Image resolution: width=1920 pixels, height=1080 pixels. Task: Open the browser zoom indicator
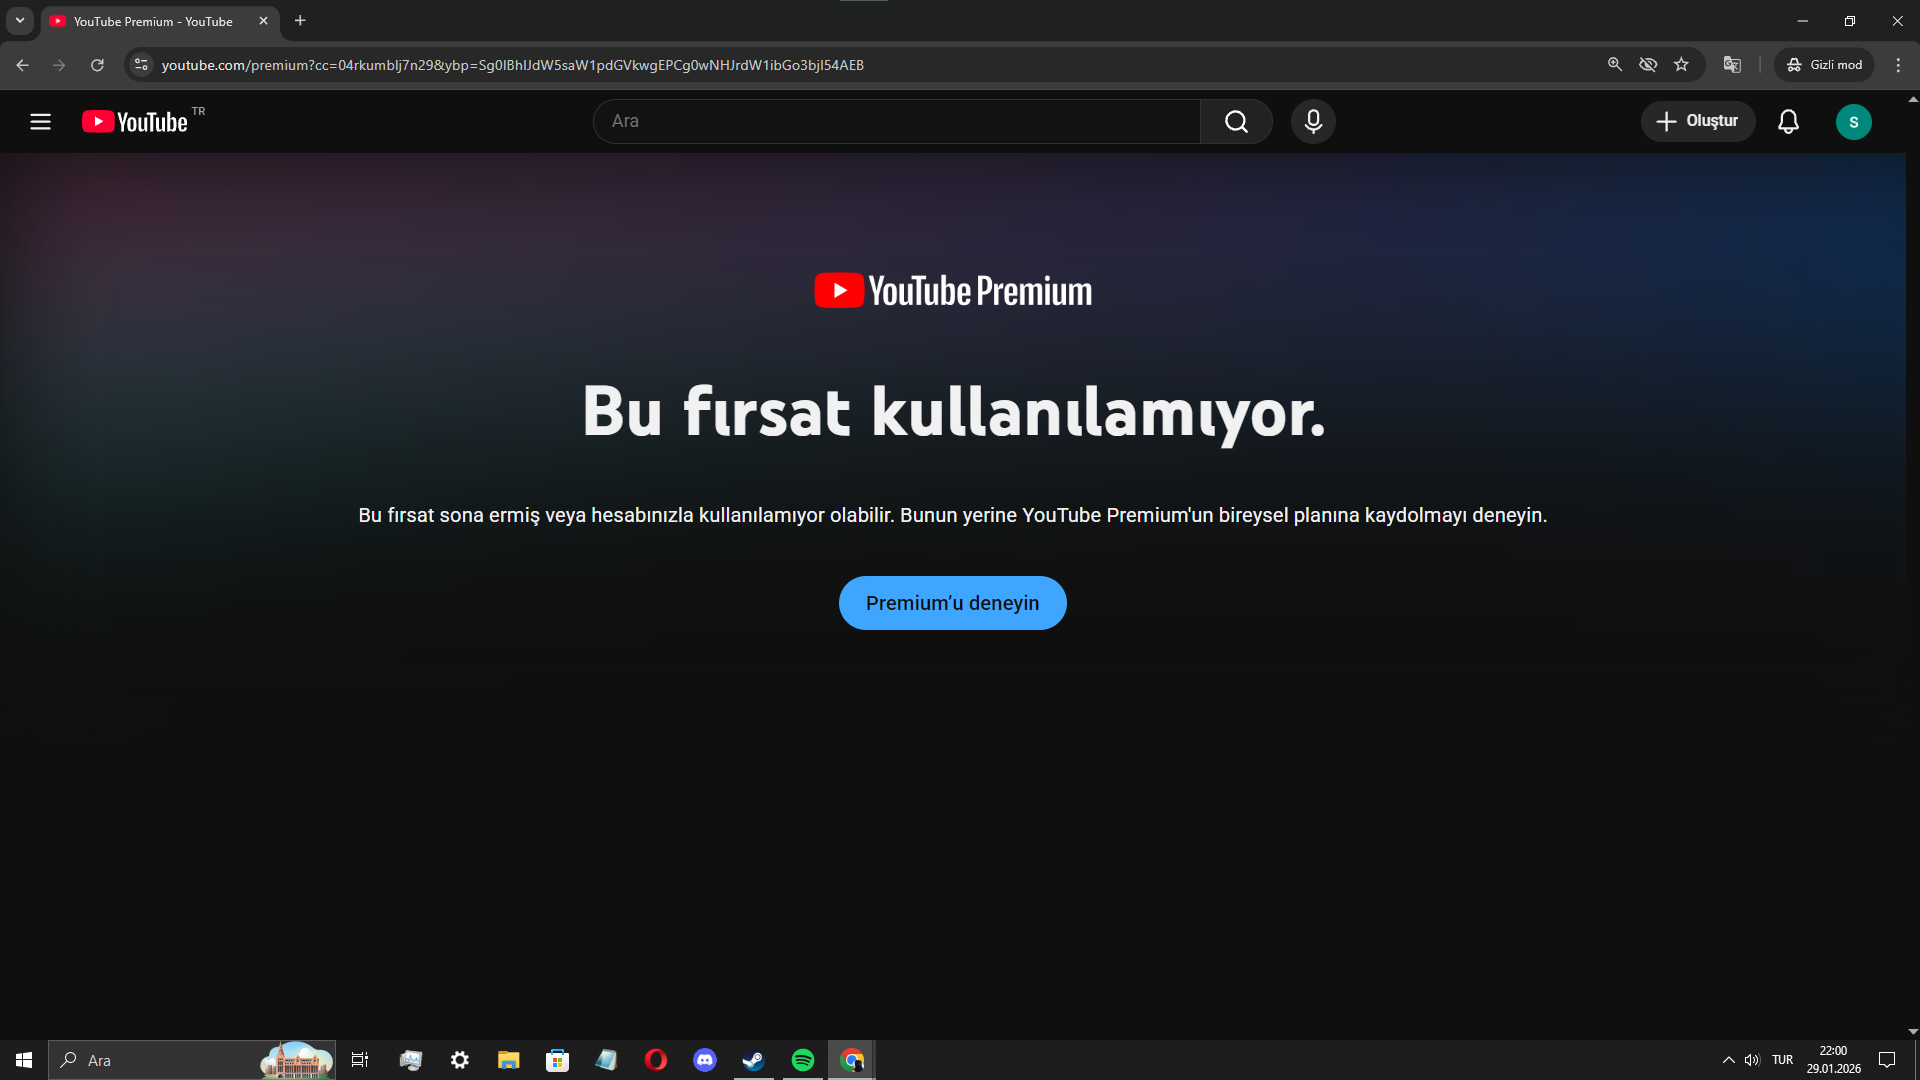tap(1614, 65)
